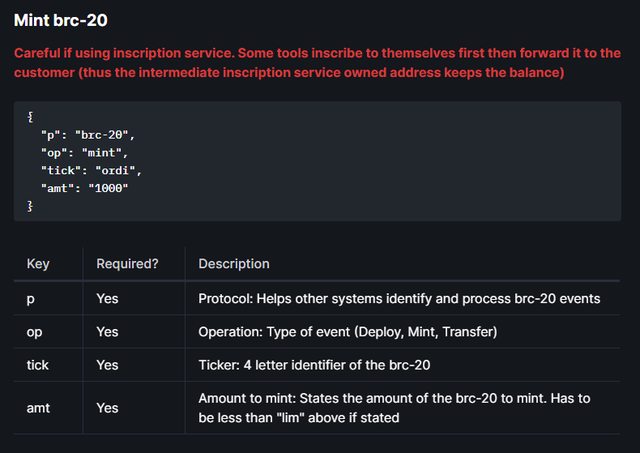Click the "Mint brc-20" heading
Viewport: 640px width, 453px height.
pos(61,19)
